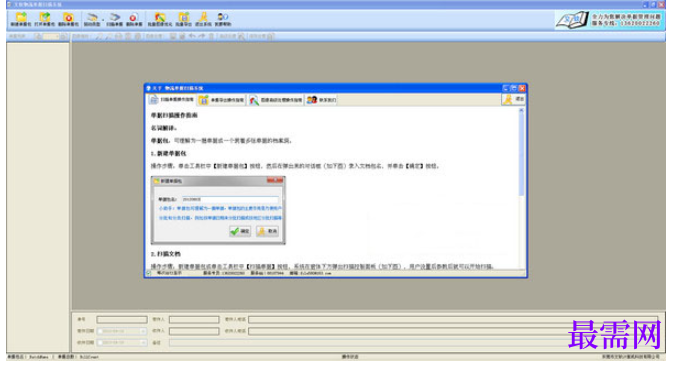Click the scroll-up arrow in the guide dialog
This screenshot has width=680, height=366.
point(521,111)
